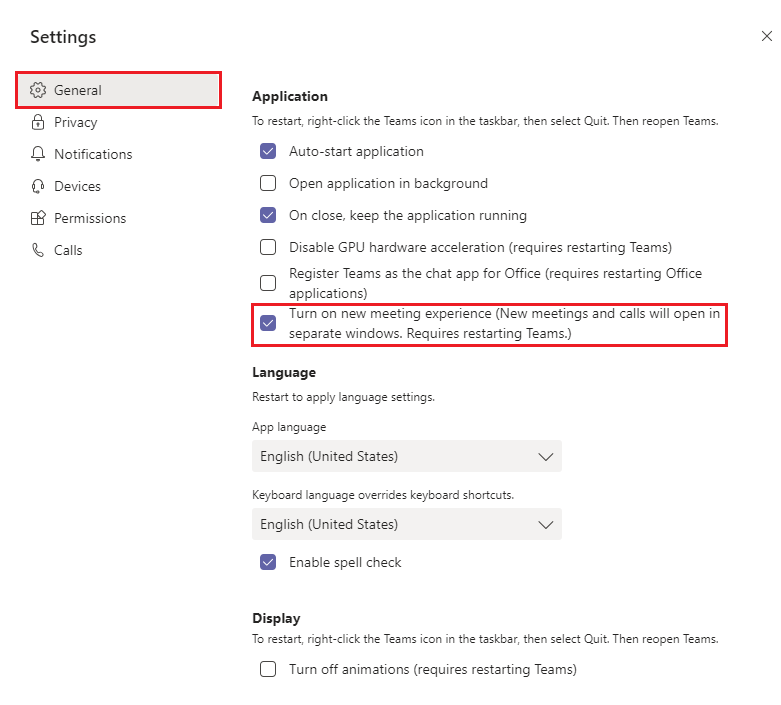Click the Privacy lock icon
The image size is (781, 705).
[x=38, y=122]
